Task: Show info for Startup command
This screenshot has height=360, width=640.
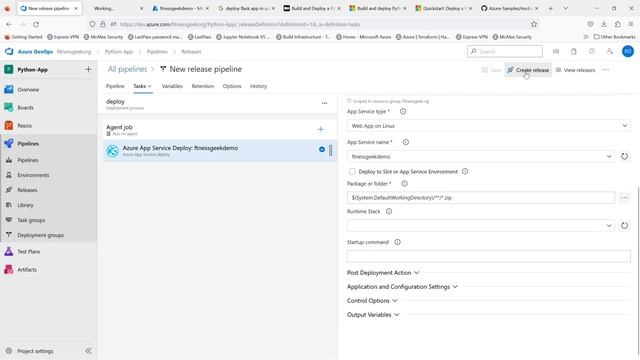Action: 398,242
